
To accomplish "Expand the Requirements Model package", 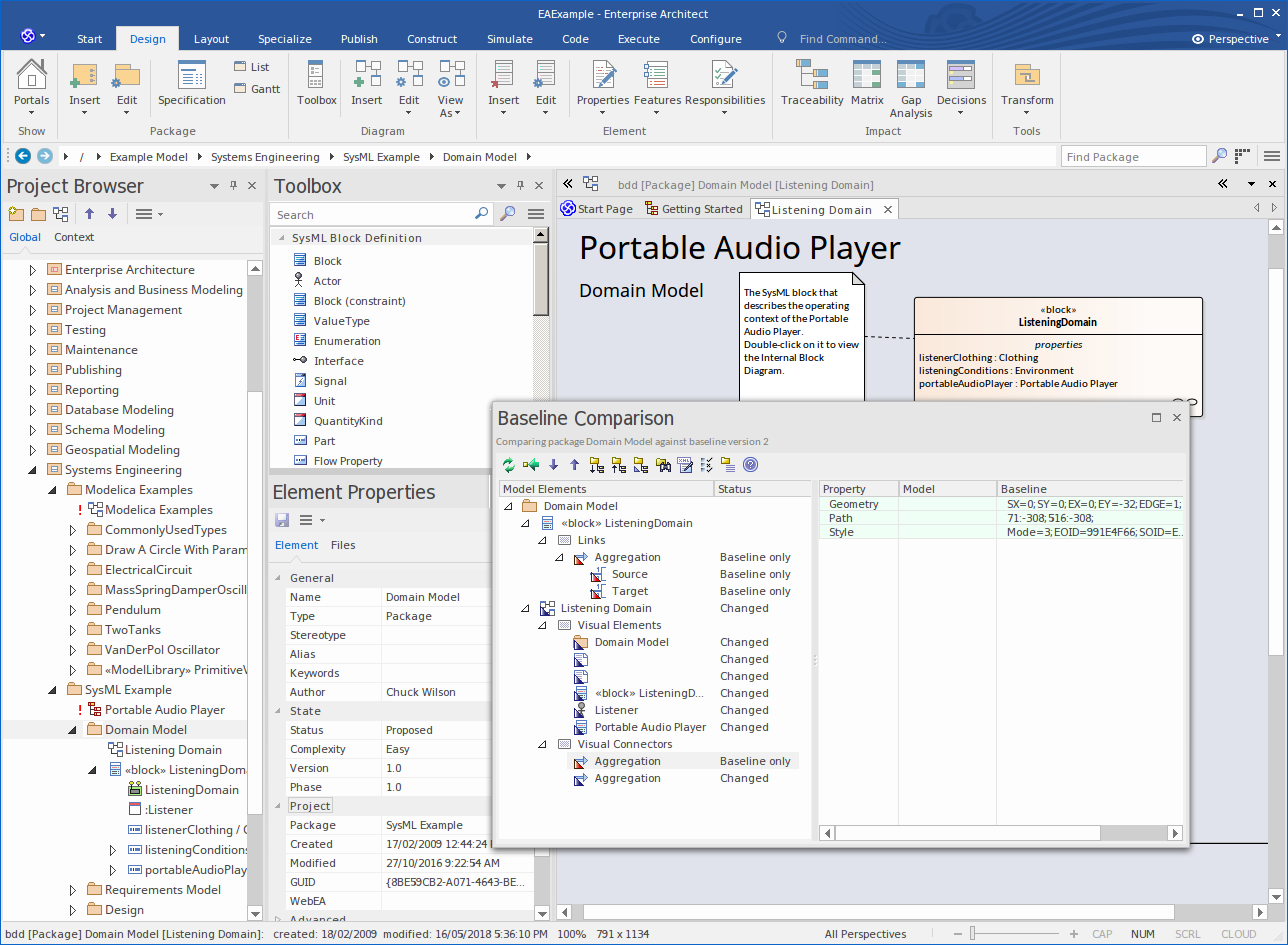I will click(x=73, y=890).
